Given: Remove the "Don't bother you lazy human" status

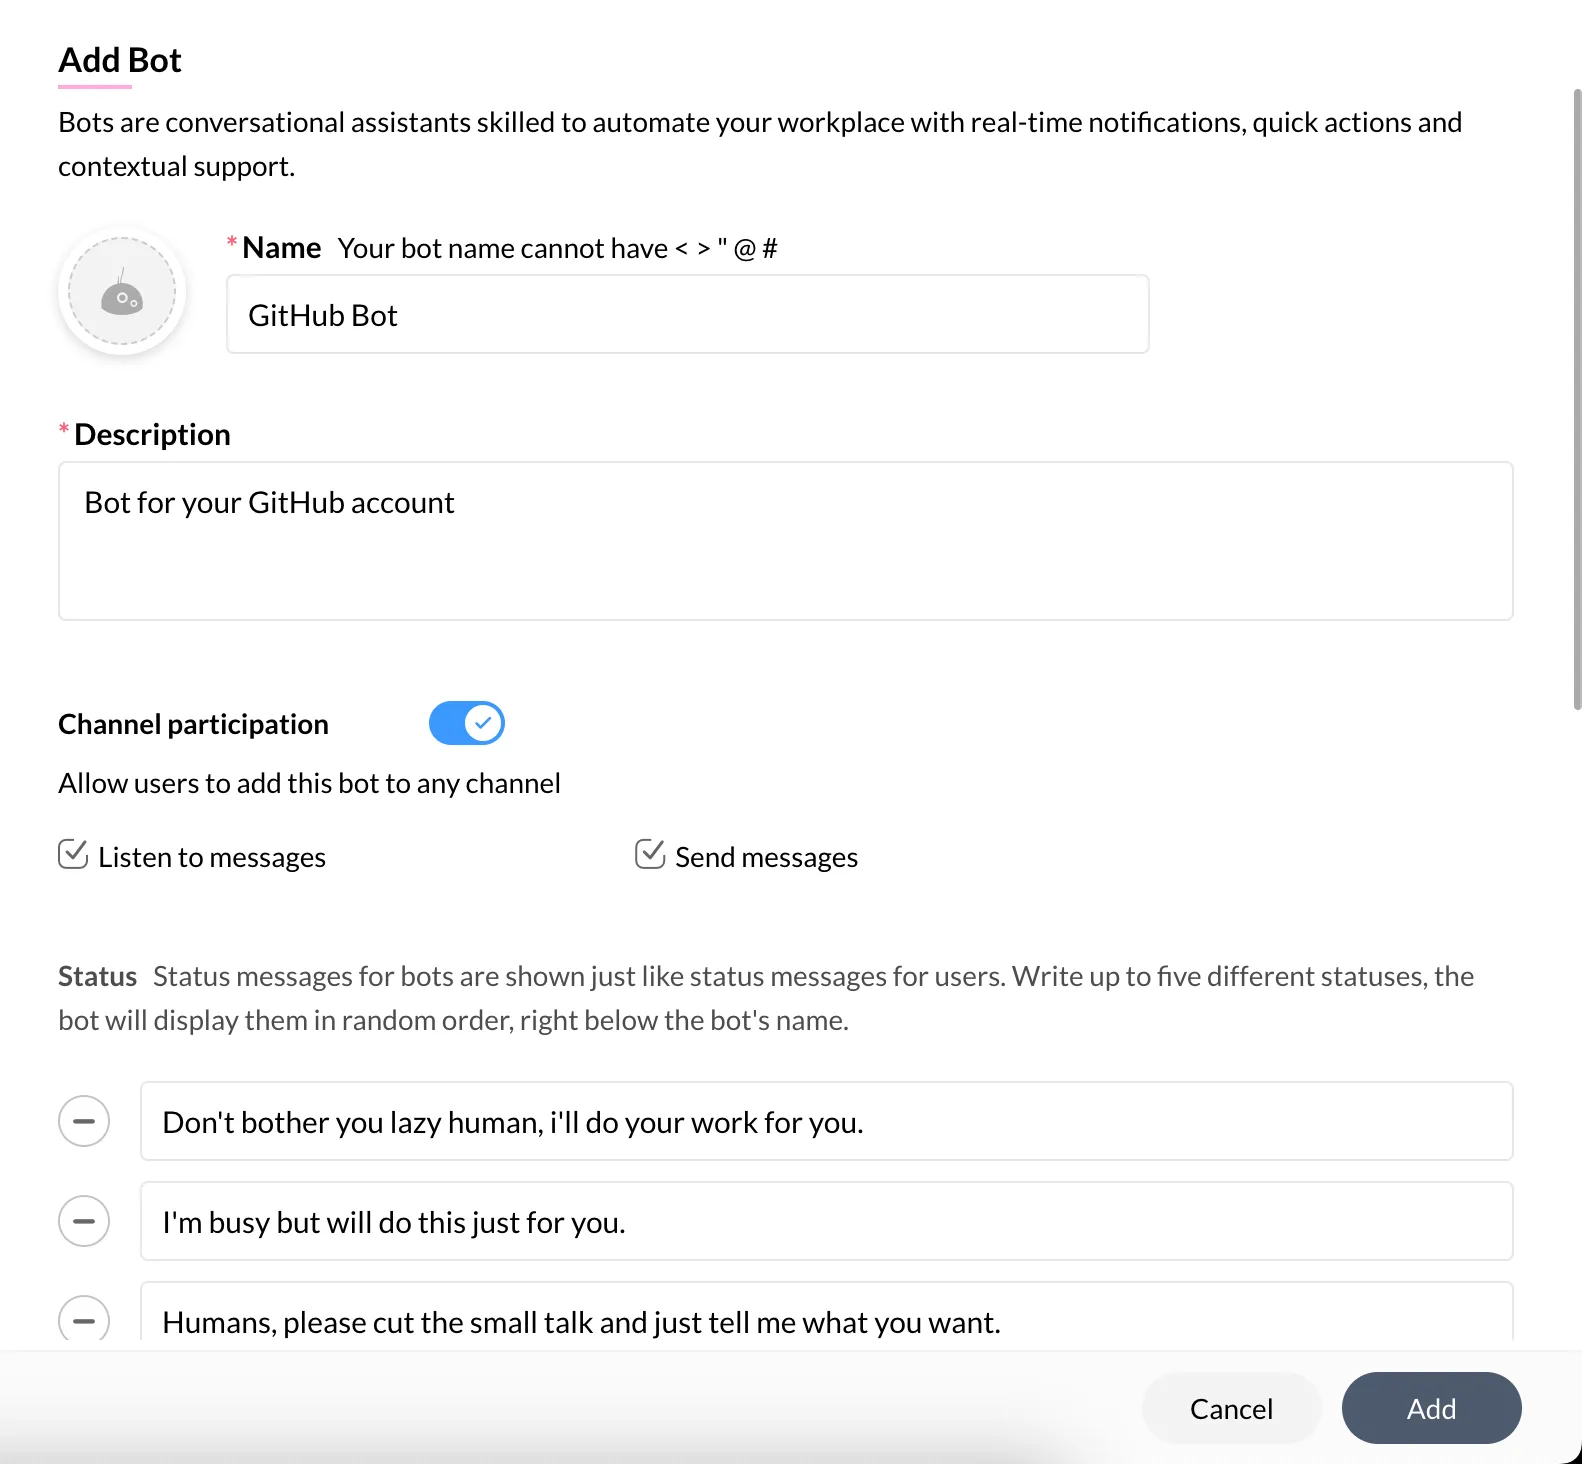Looking at the screenshot, I should (x=84, y=1121).
